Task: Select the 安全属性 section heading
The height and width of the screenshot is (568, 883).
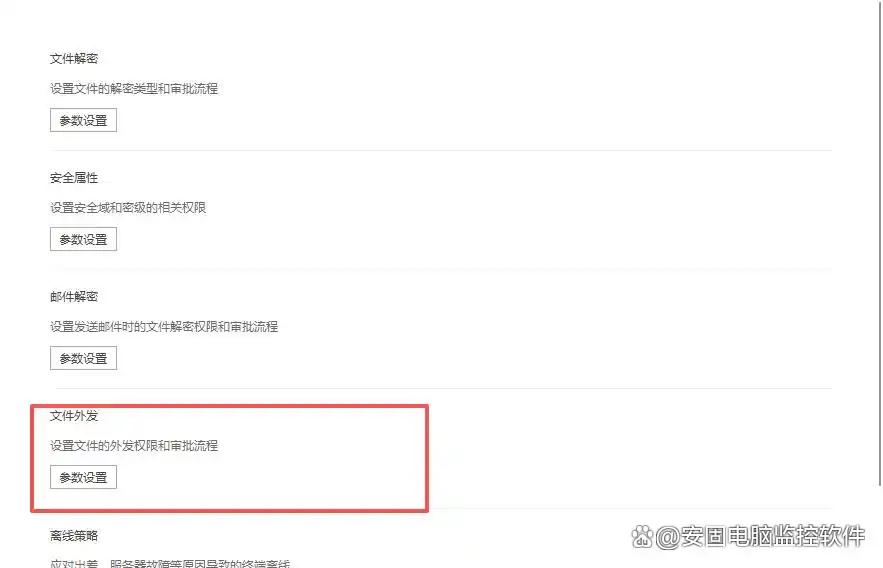Action: 74,178
